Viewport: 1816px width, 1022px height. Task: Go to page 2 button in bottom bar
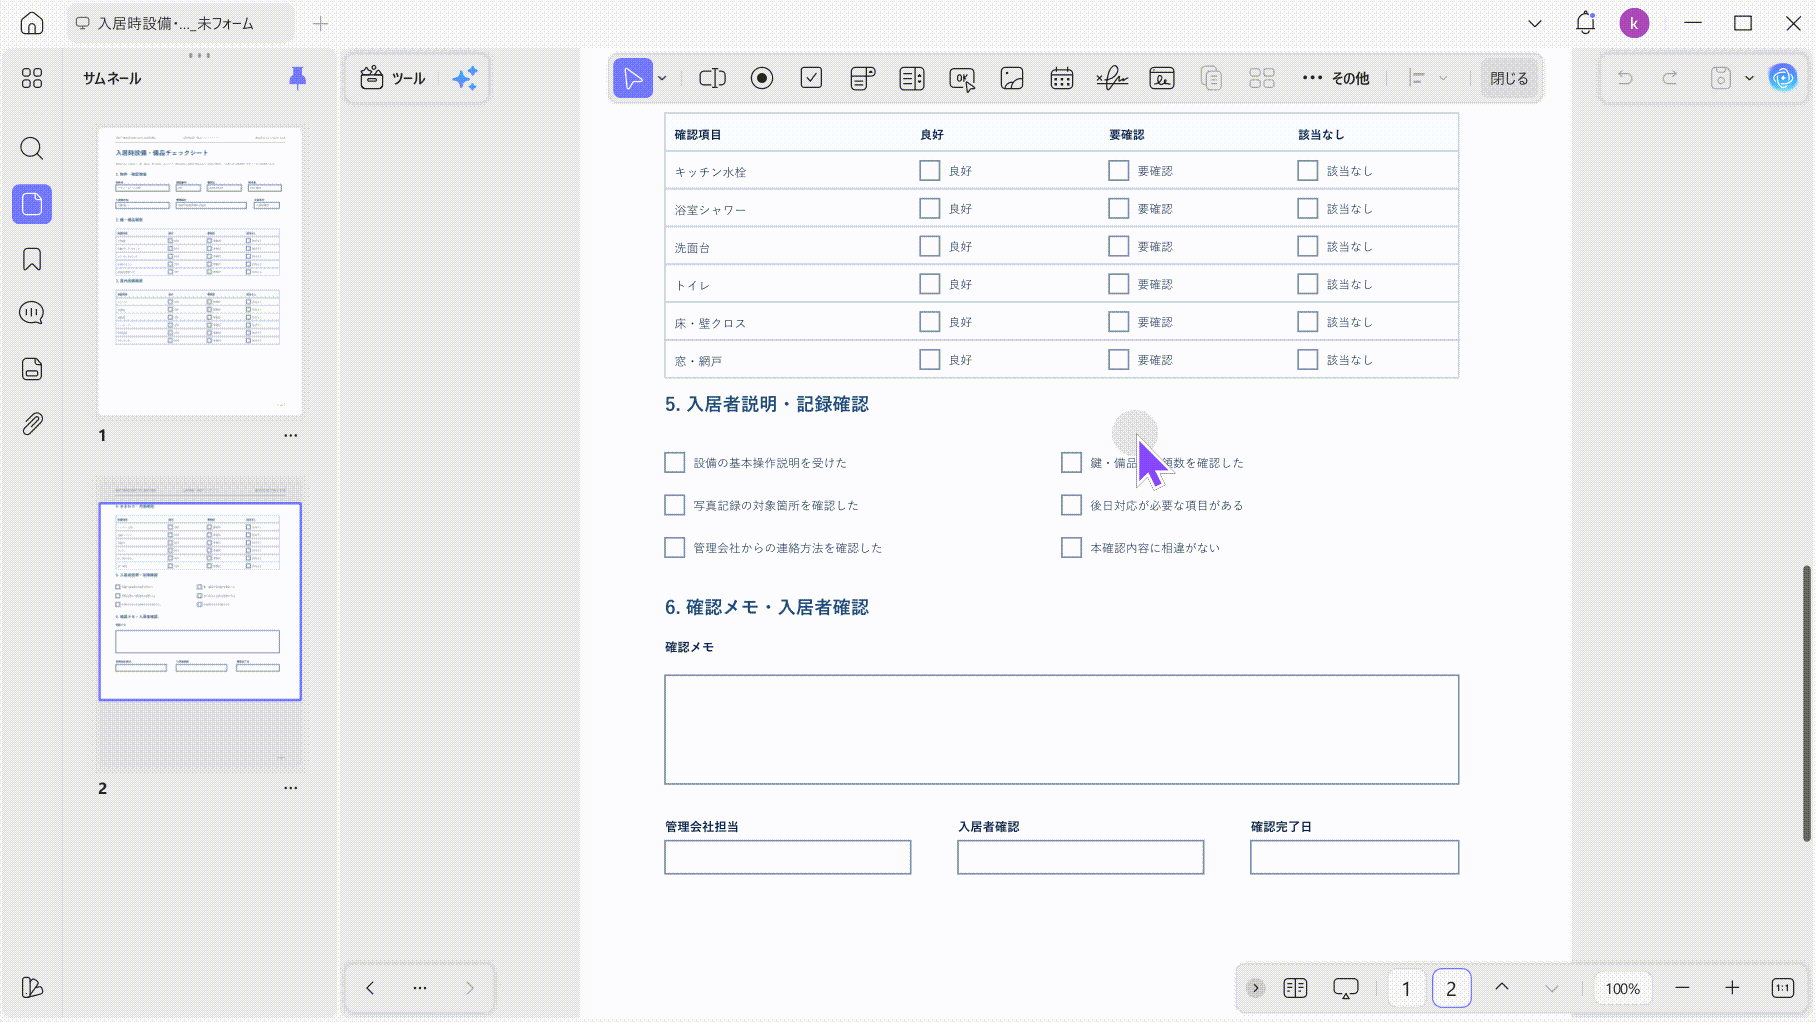tap(1451, 989)
